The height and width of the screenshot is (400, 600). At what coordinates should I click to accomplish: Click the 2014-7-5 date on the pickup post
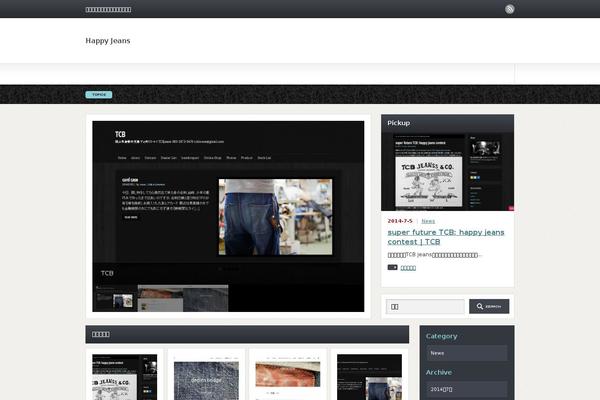point(400,221)
